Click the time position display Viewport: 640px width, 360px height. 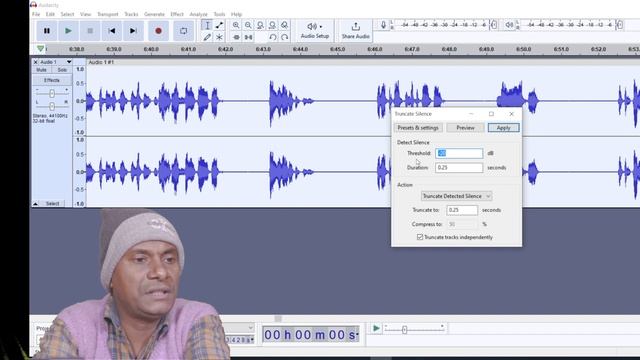pos(311,335)
